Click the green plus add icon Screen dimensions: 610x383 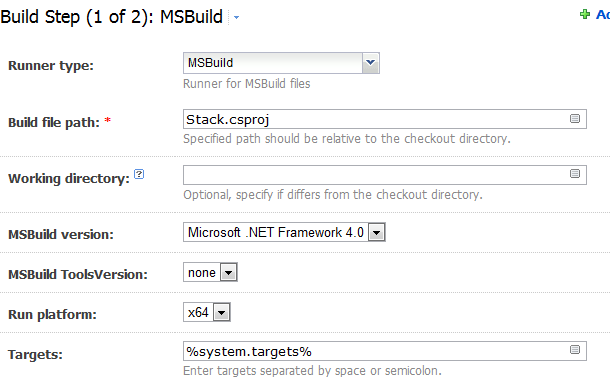click(585, 14)
